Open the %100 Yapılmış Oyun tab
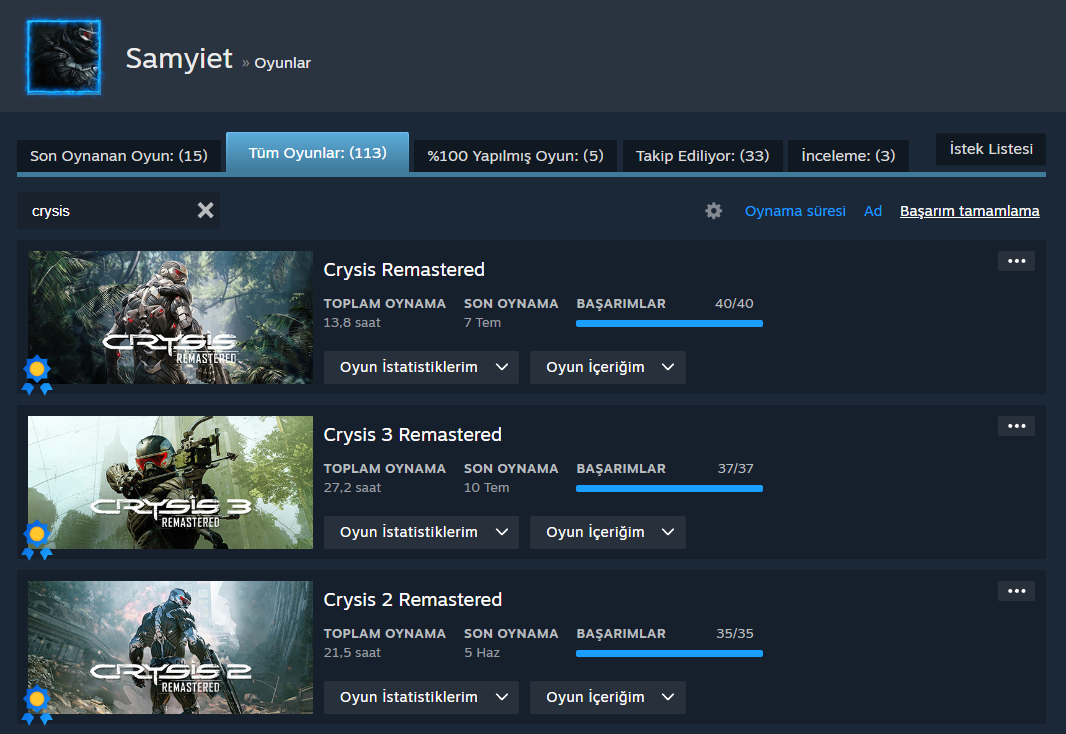Image resolution: width=1066 pixels, height=734 pixels. pos(515,156)
